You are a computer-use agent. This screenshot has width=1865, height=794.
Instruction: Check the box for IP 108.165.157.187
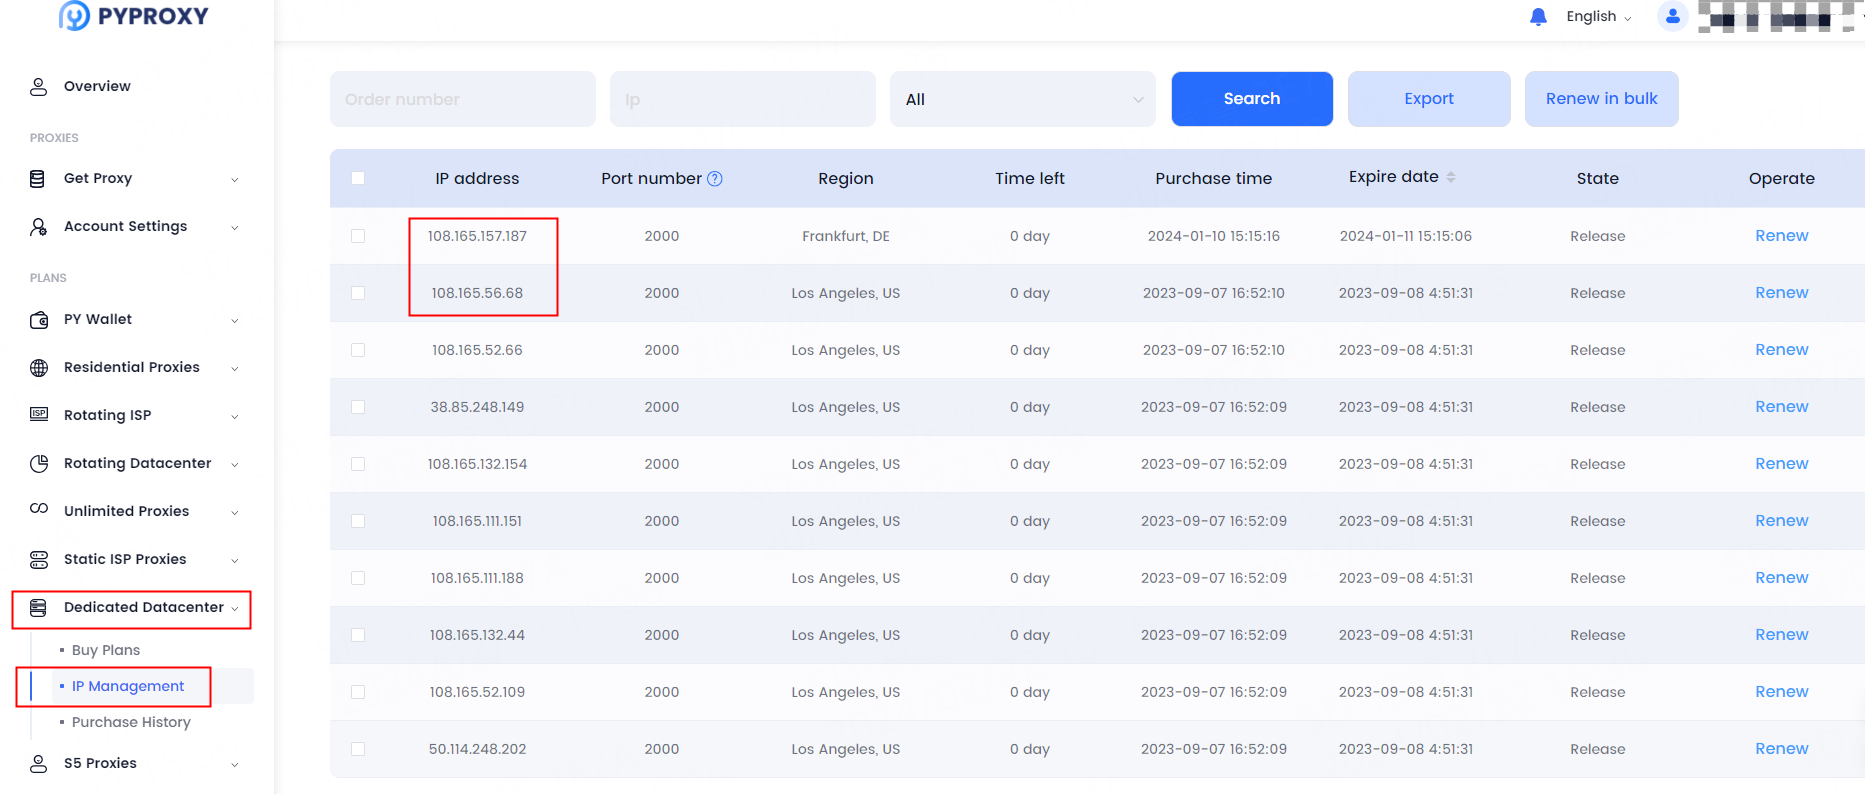click(x=358, y=236)
